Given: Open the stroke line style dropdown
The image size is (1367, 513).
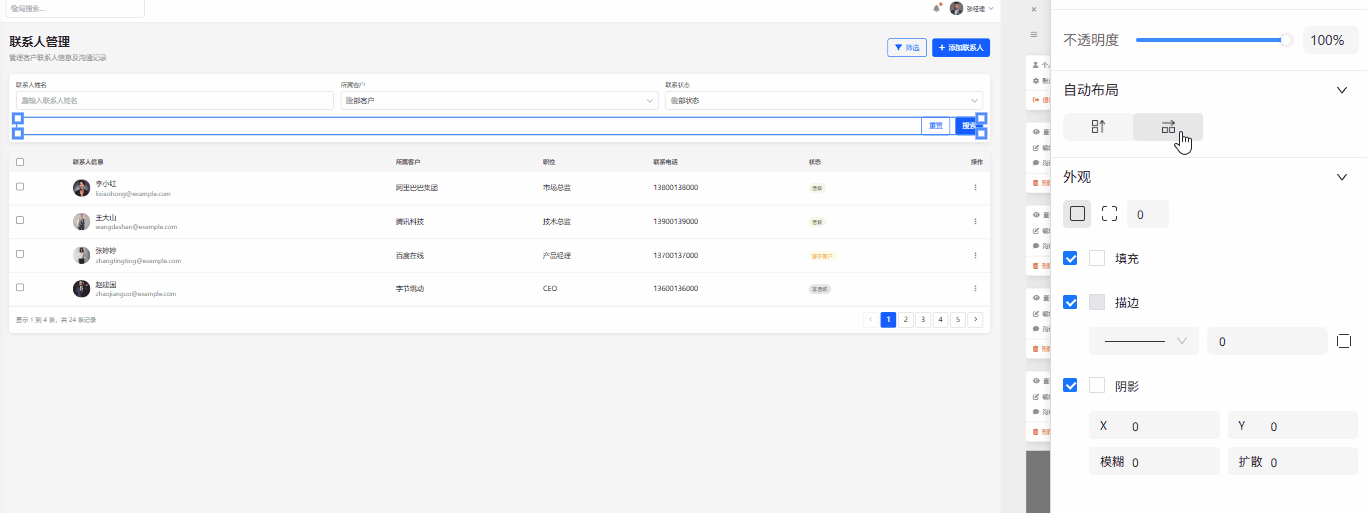Looking at the screenshot, I should click(x=1143, y=341).
